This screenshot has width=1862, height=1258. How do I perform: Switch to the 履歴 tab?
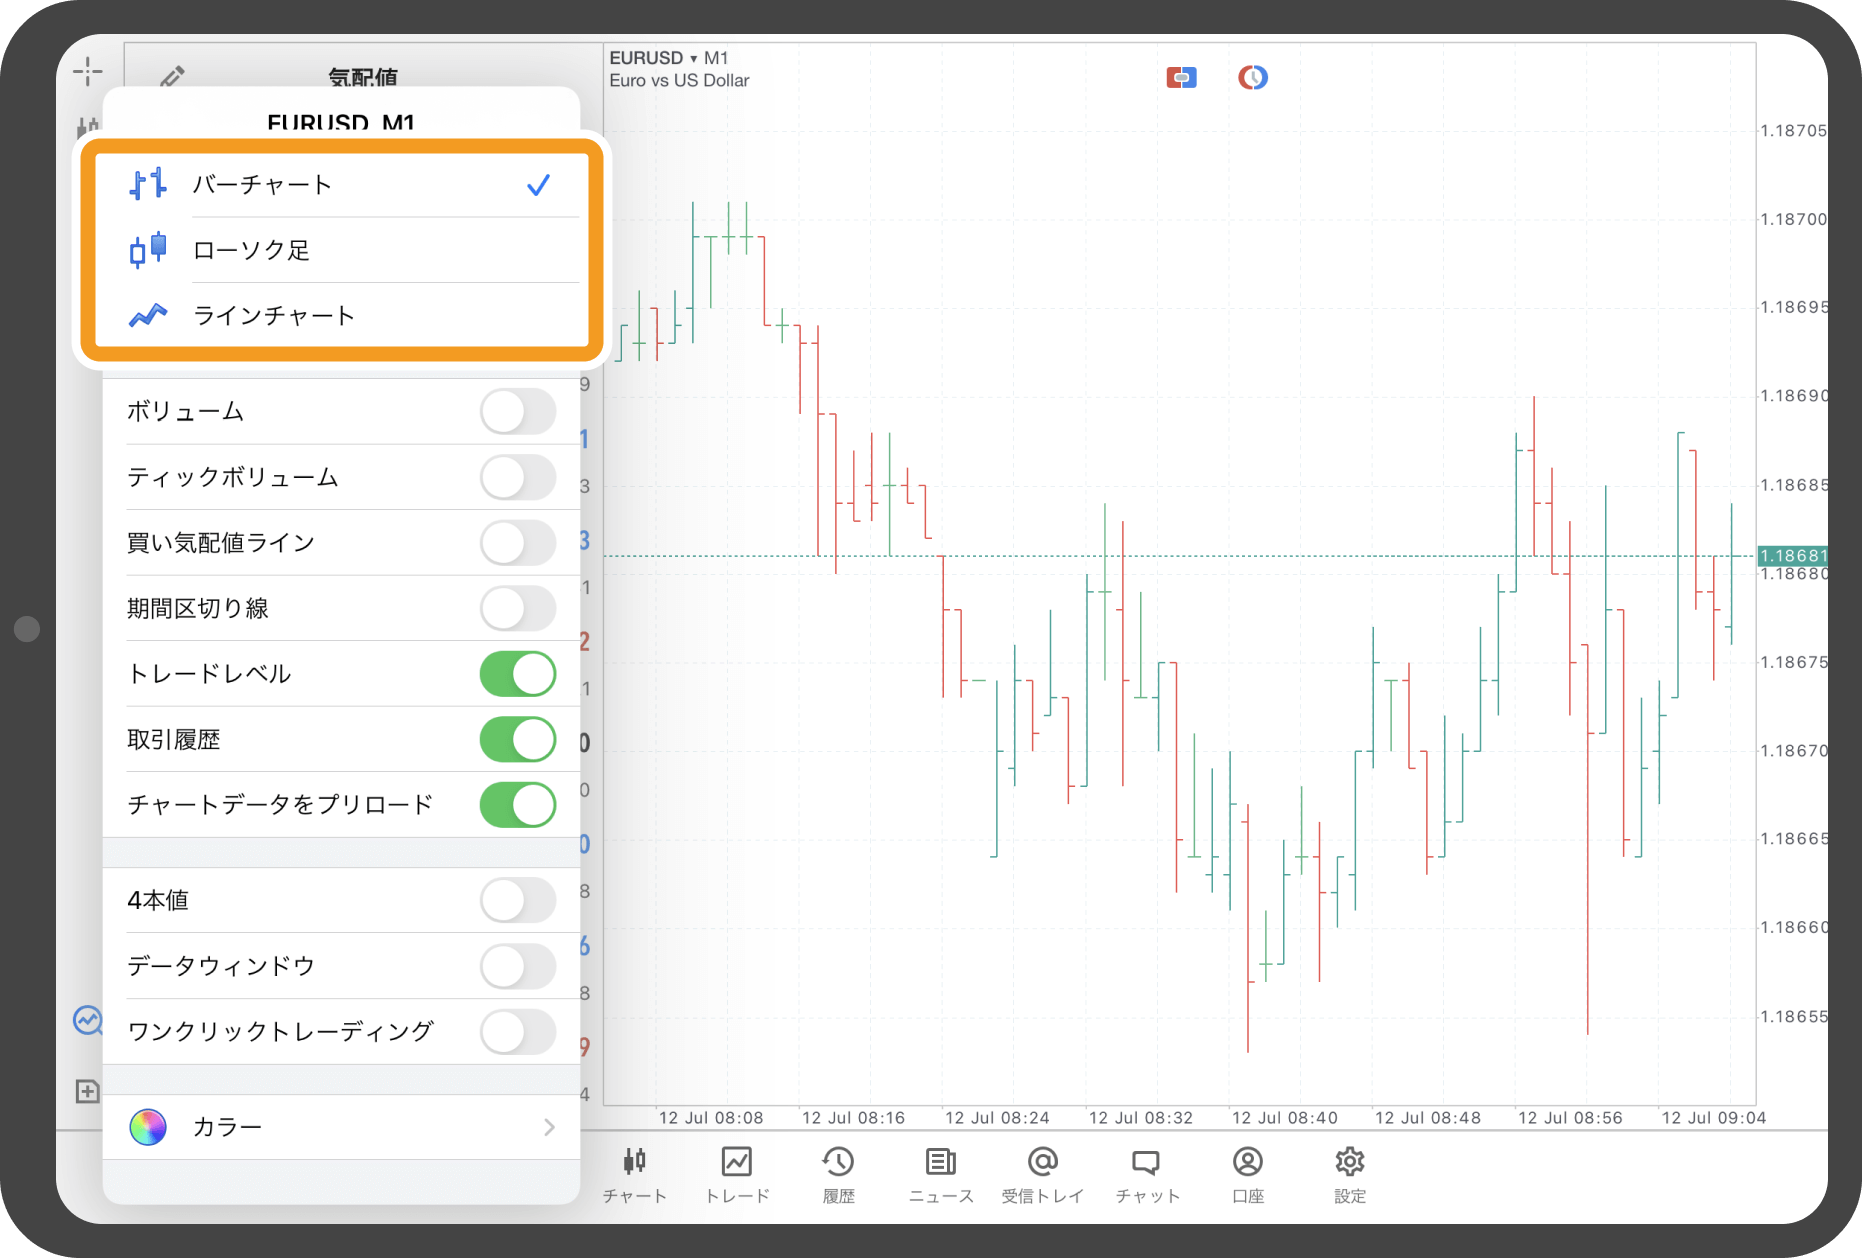pos(838,1175)
